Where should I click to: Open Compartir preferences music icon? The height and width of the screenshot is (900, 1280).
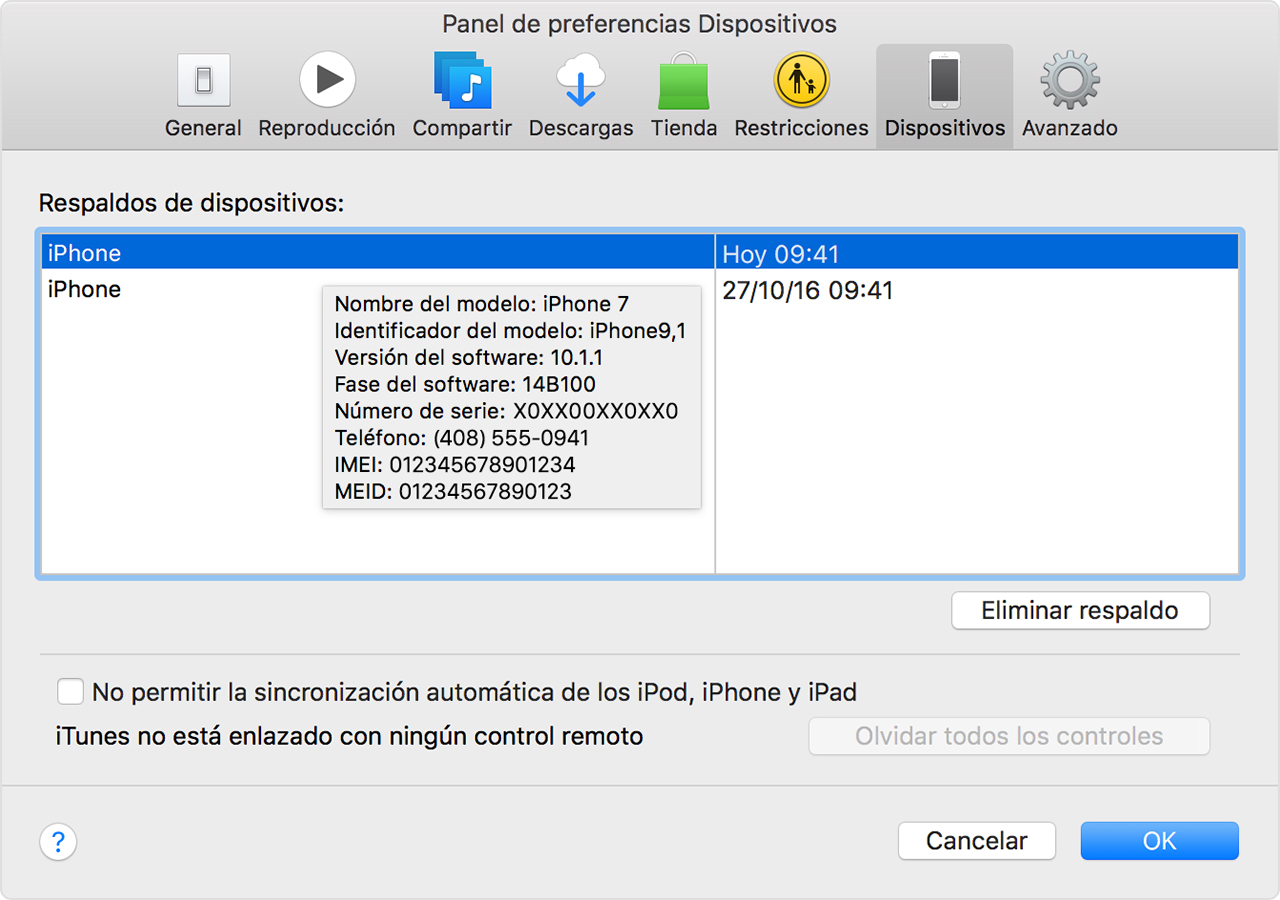462,80
